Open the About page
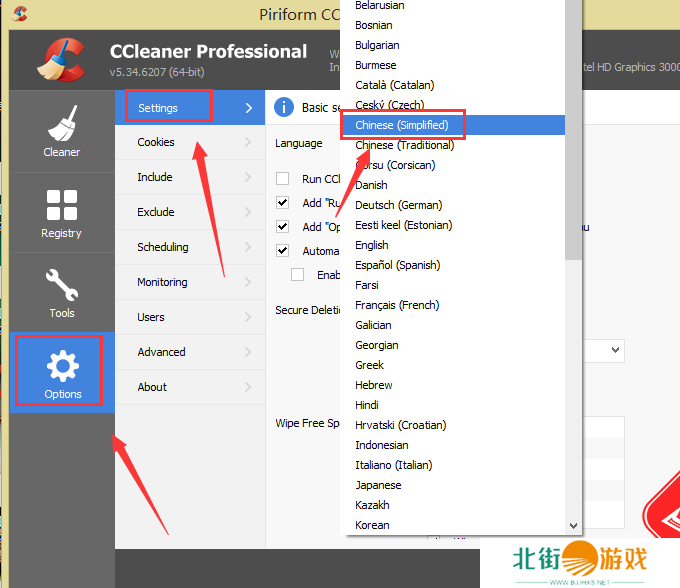680x588 pixels. (152, 387)
